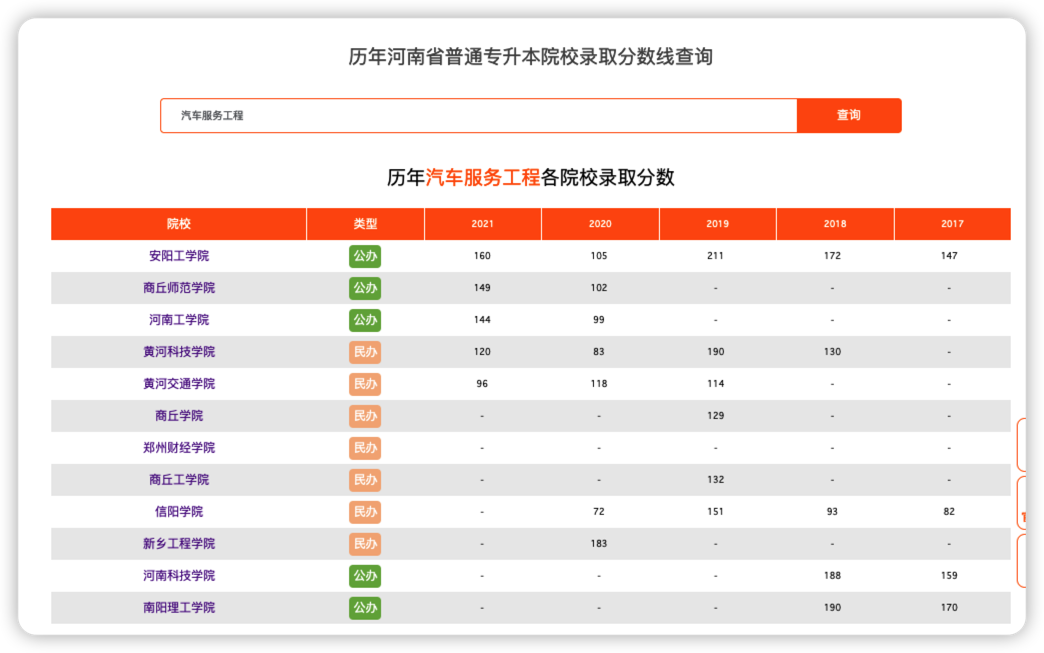Click 民办 badge in 郑州财经学院 row
The height and width of the screenshot is (653, 1044).
[365, 448]
